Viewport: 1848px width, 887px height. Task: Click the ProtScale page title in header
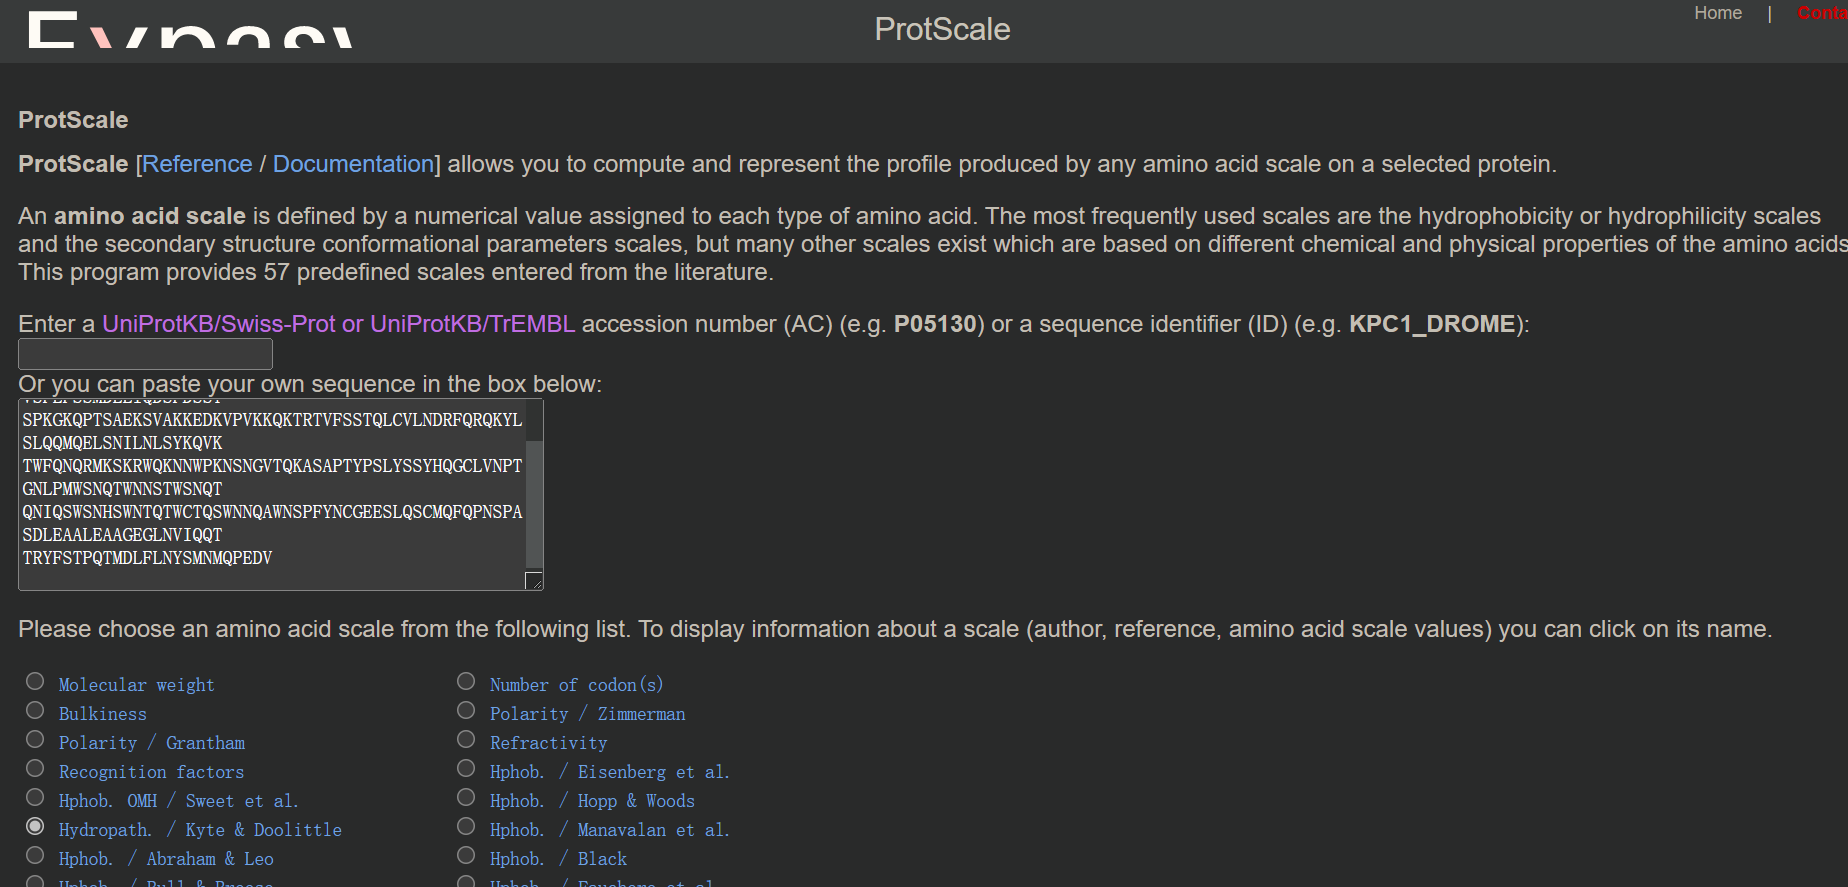(942, 29)
